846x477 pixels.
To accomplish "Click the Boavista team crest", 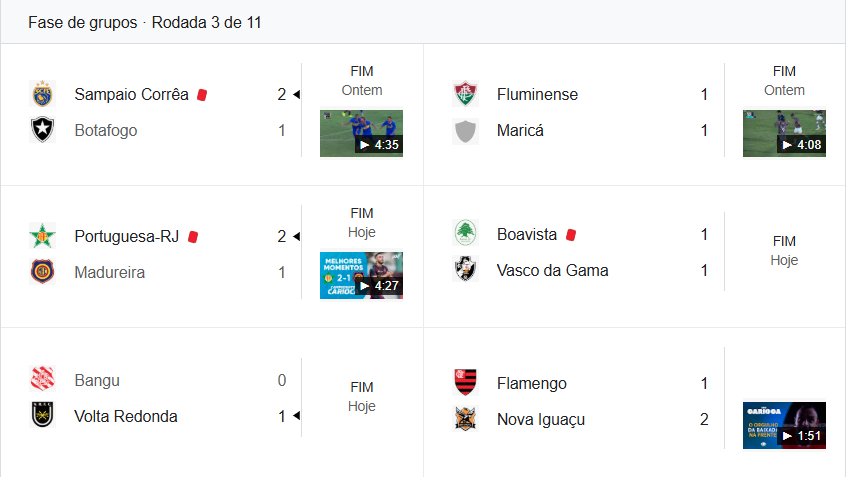I will (x=465, y=234).
